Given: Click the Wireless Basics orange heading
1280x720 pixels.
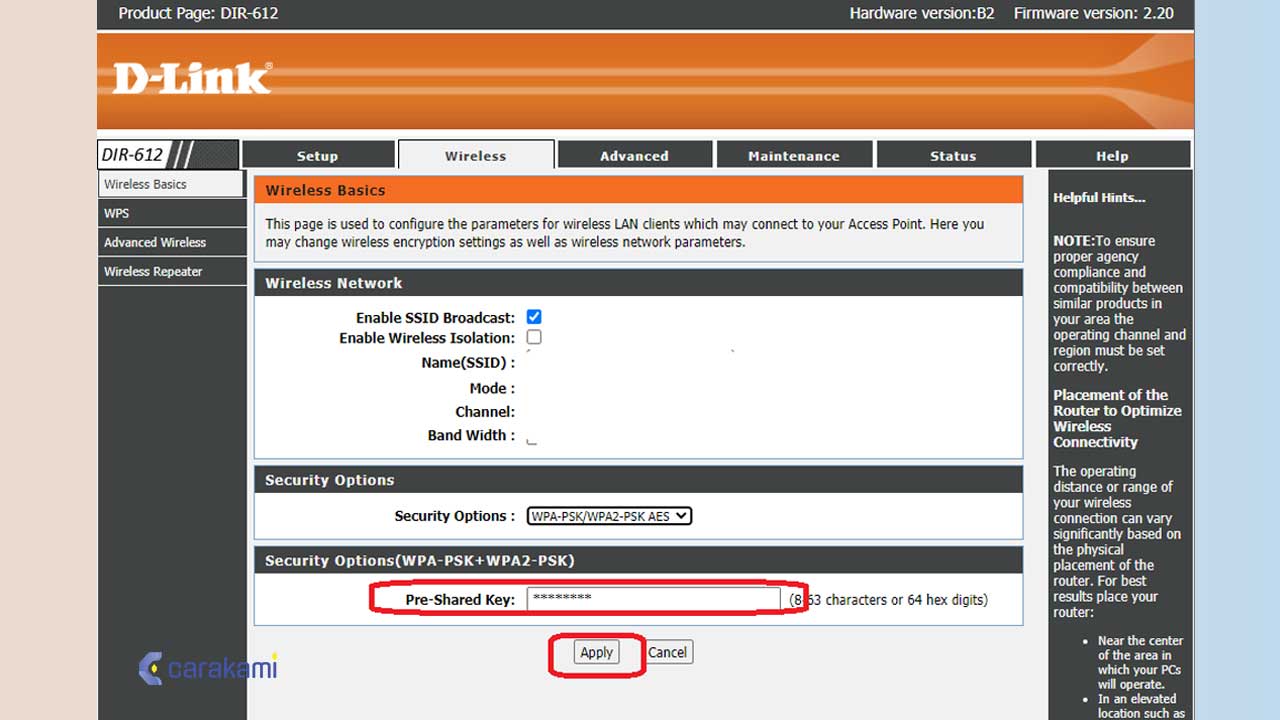Looking at the screenshot, I should tap(638, 190).
